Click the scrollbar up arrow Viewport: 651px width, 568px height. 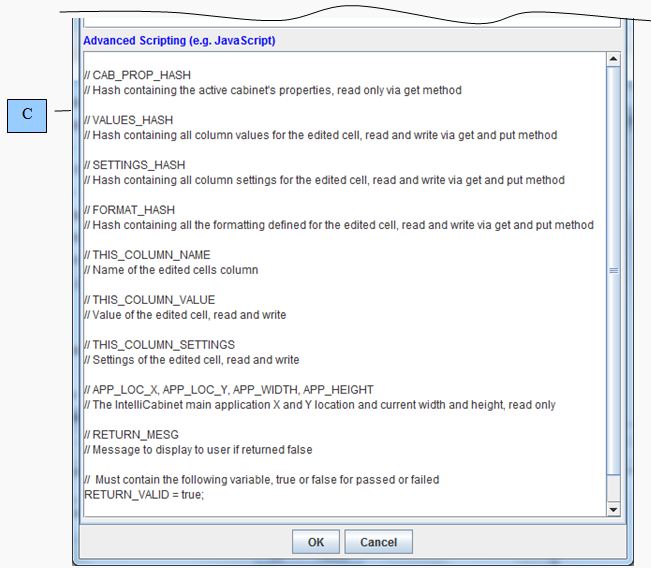(x=613, y=60)
